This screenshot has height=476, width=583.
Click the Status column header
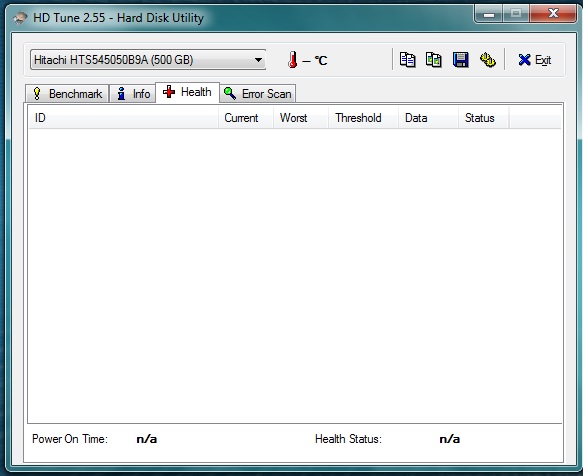tap(483, 118)
